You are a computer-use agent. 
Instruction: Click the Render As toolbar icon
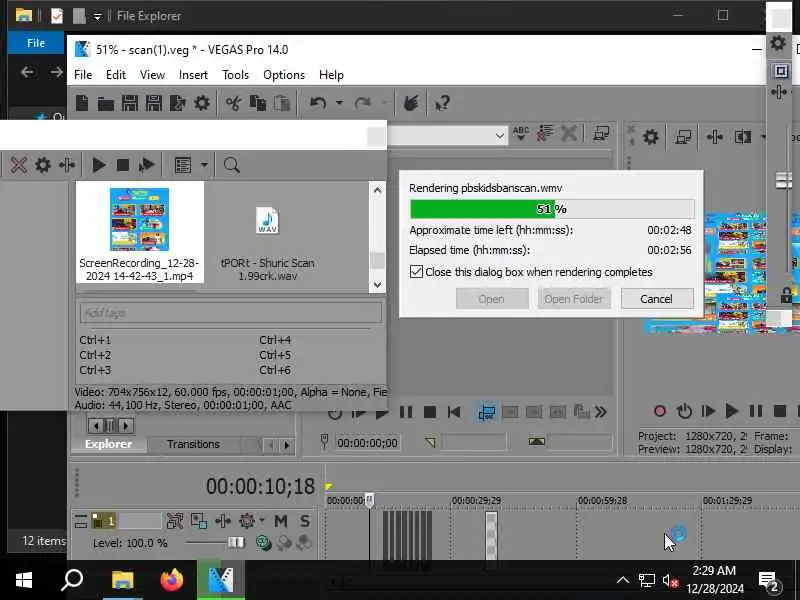pos(178,104)
